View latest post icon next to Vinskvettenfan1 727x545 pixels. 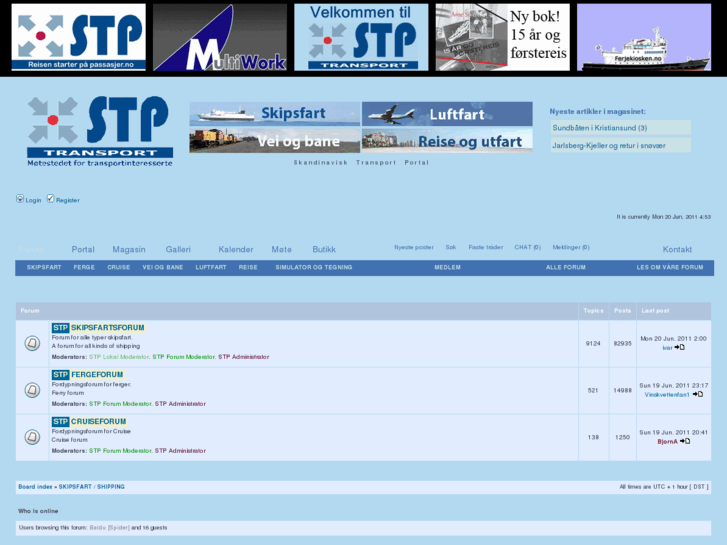tap(698, 394)
